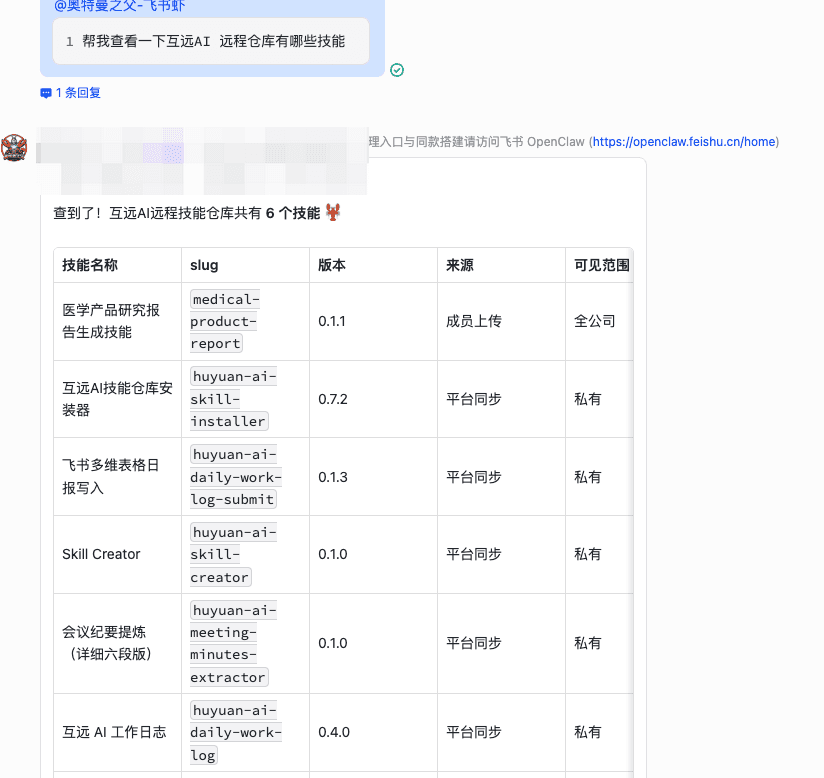Click the green read-status checkmark icon
The width and height of the screenshot is (824, 778).
[397, 70]
